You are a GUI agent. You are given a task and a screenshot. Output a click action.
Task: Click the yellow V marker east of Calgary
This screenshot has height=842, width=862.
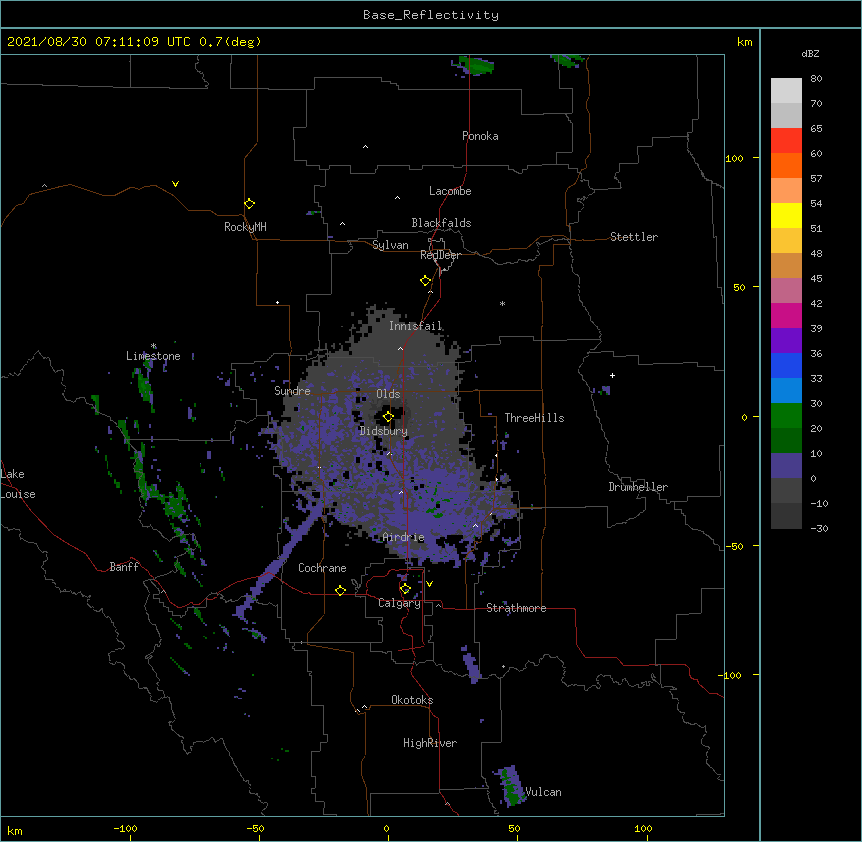[429, 584]
